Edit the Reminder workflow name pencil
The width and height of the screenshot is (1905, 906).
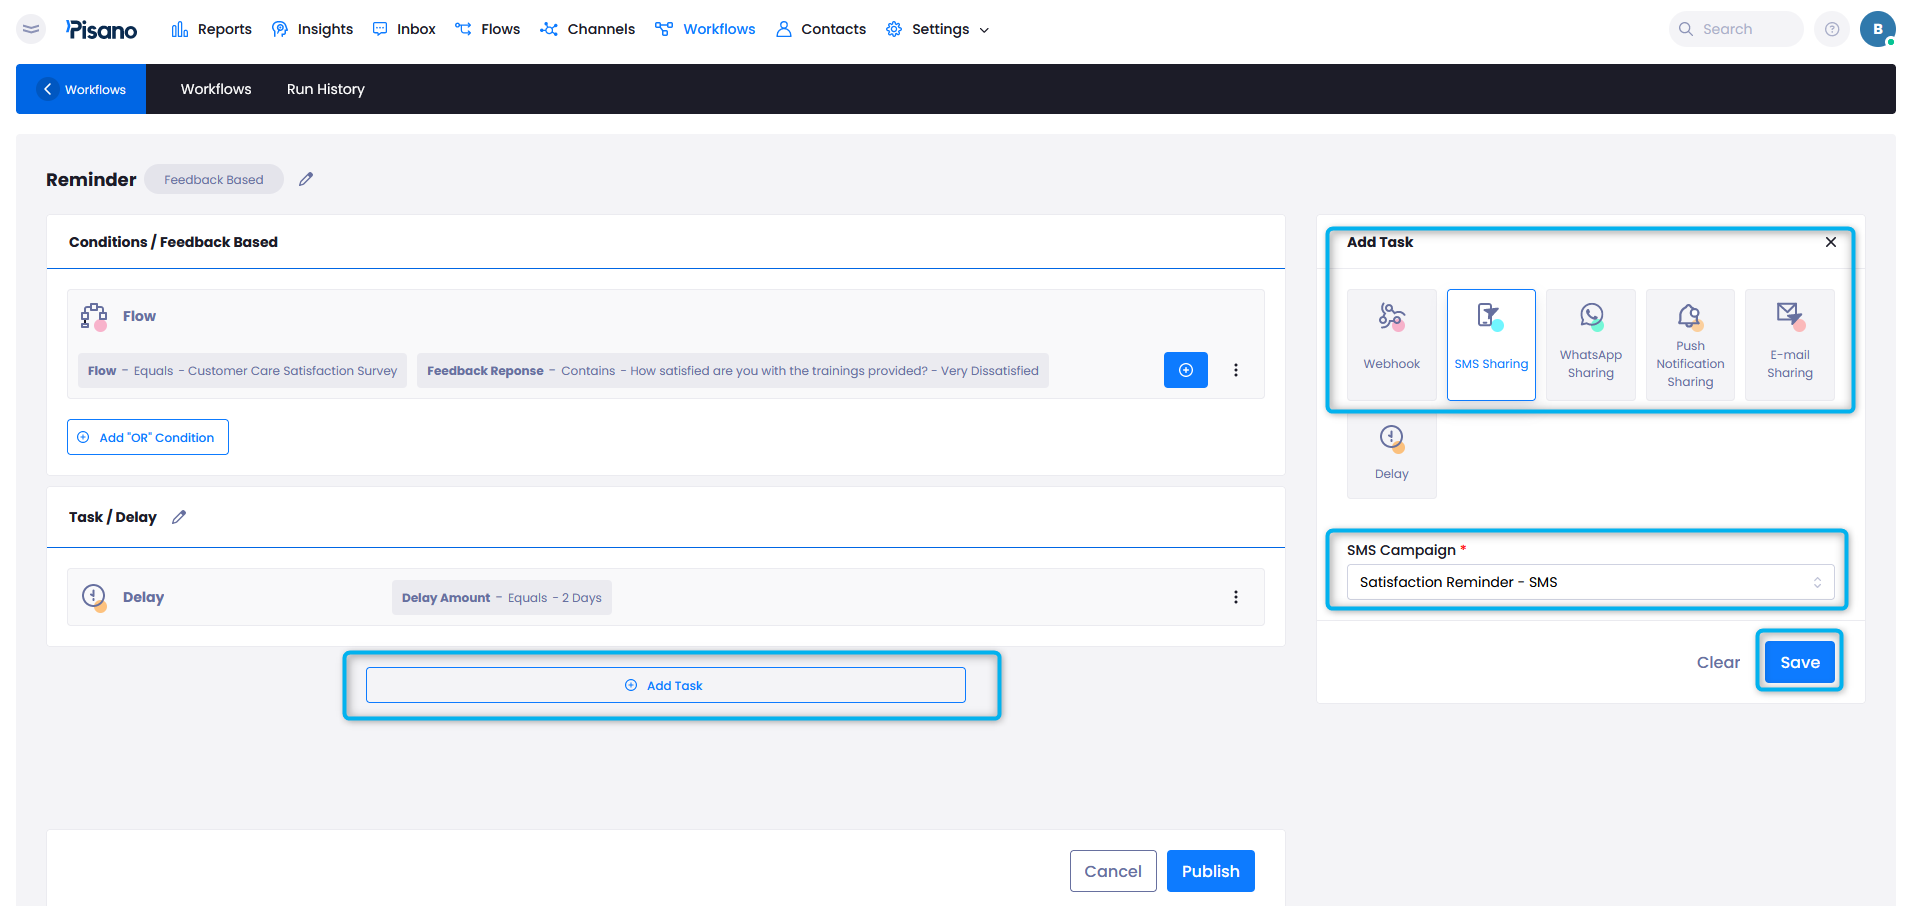click(x=306, y=179)
